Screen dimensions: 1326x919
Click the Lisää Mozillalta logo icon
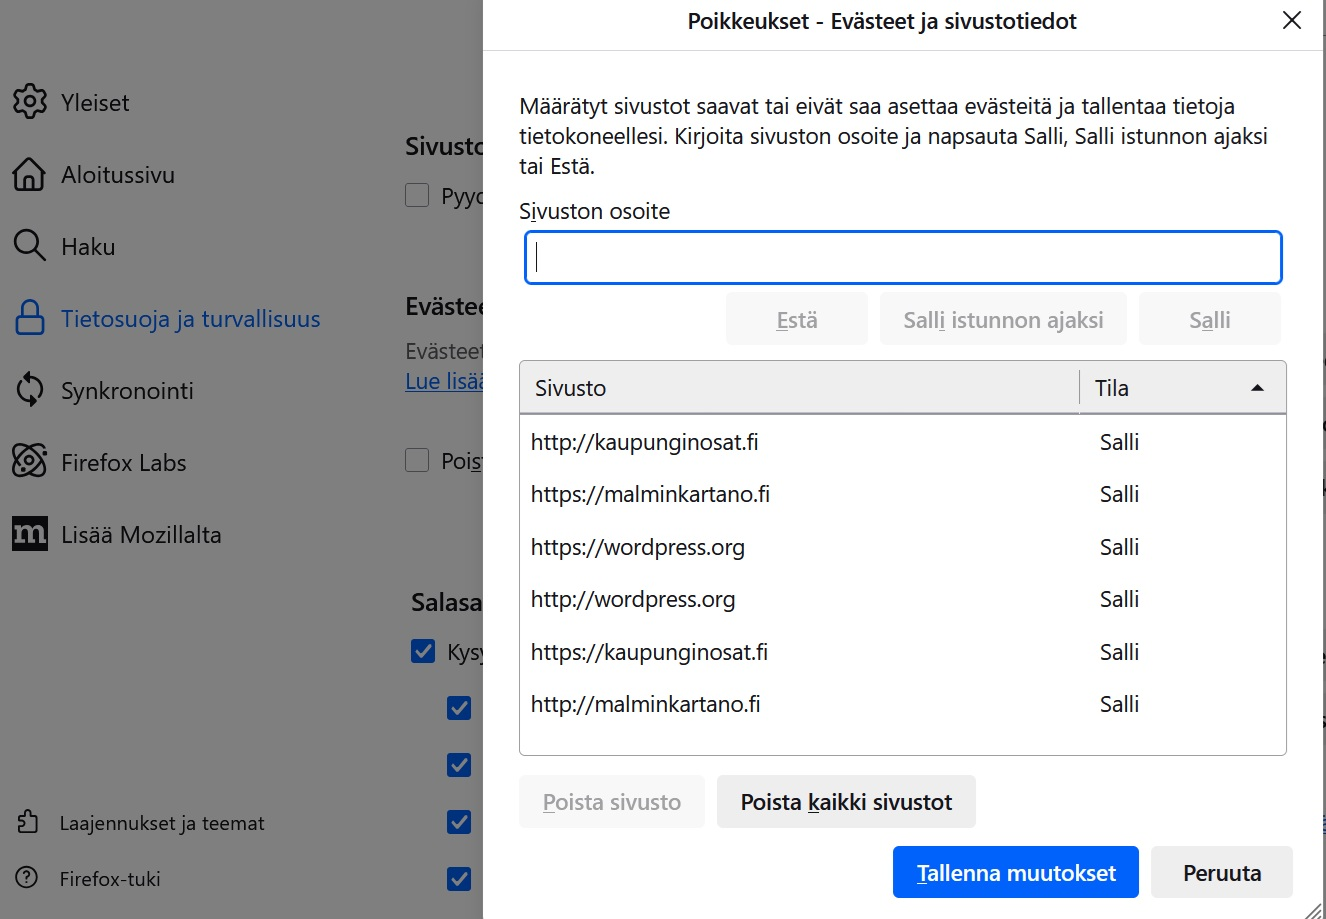[x=30, y=534]
